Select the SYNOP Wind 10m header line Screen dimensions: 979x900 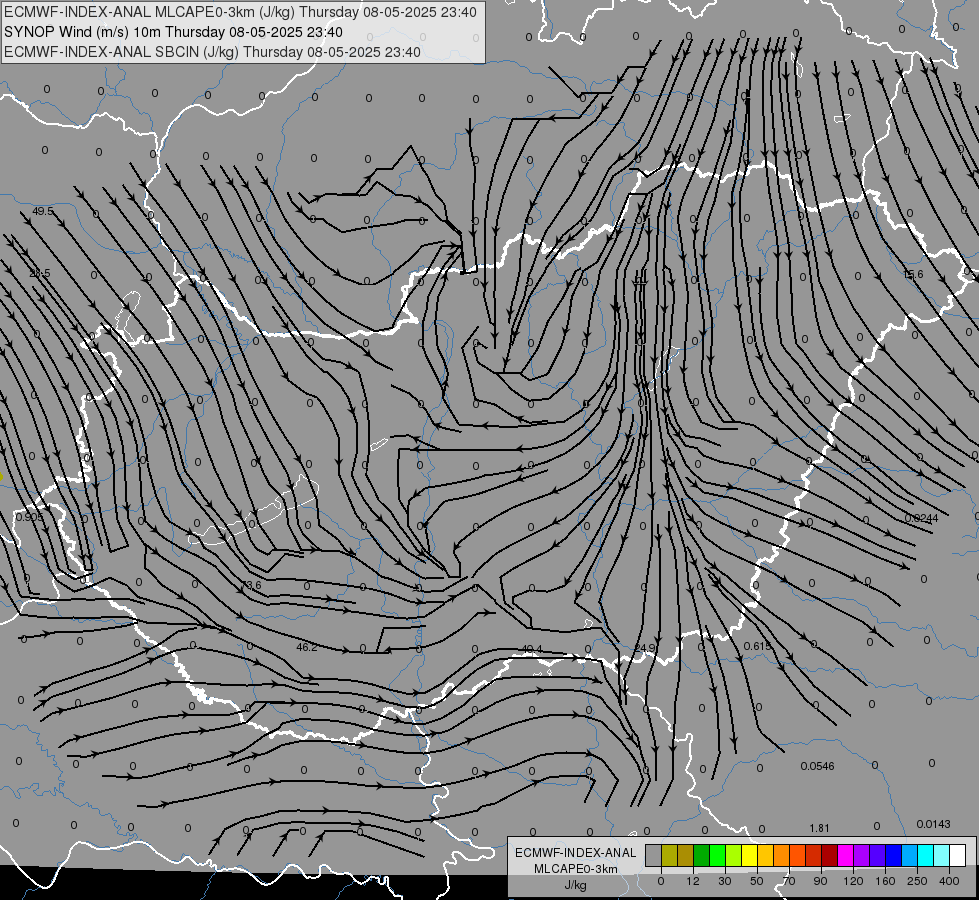click(x=173, y=32)
